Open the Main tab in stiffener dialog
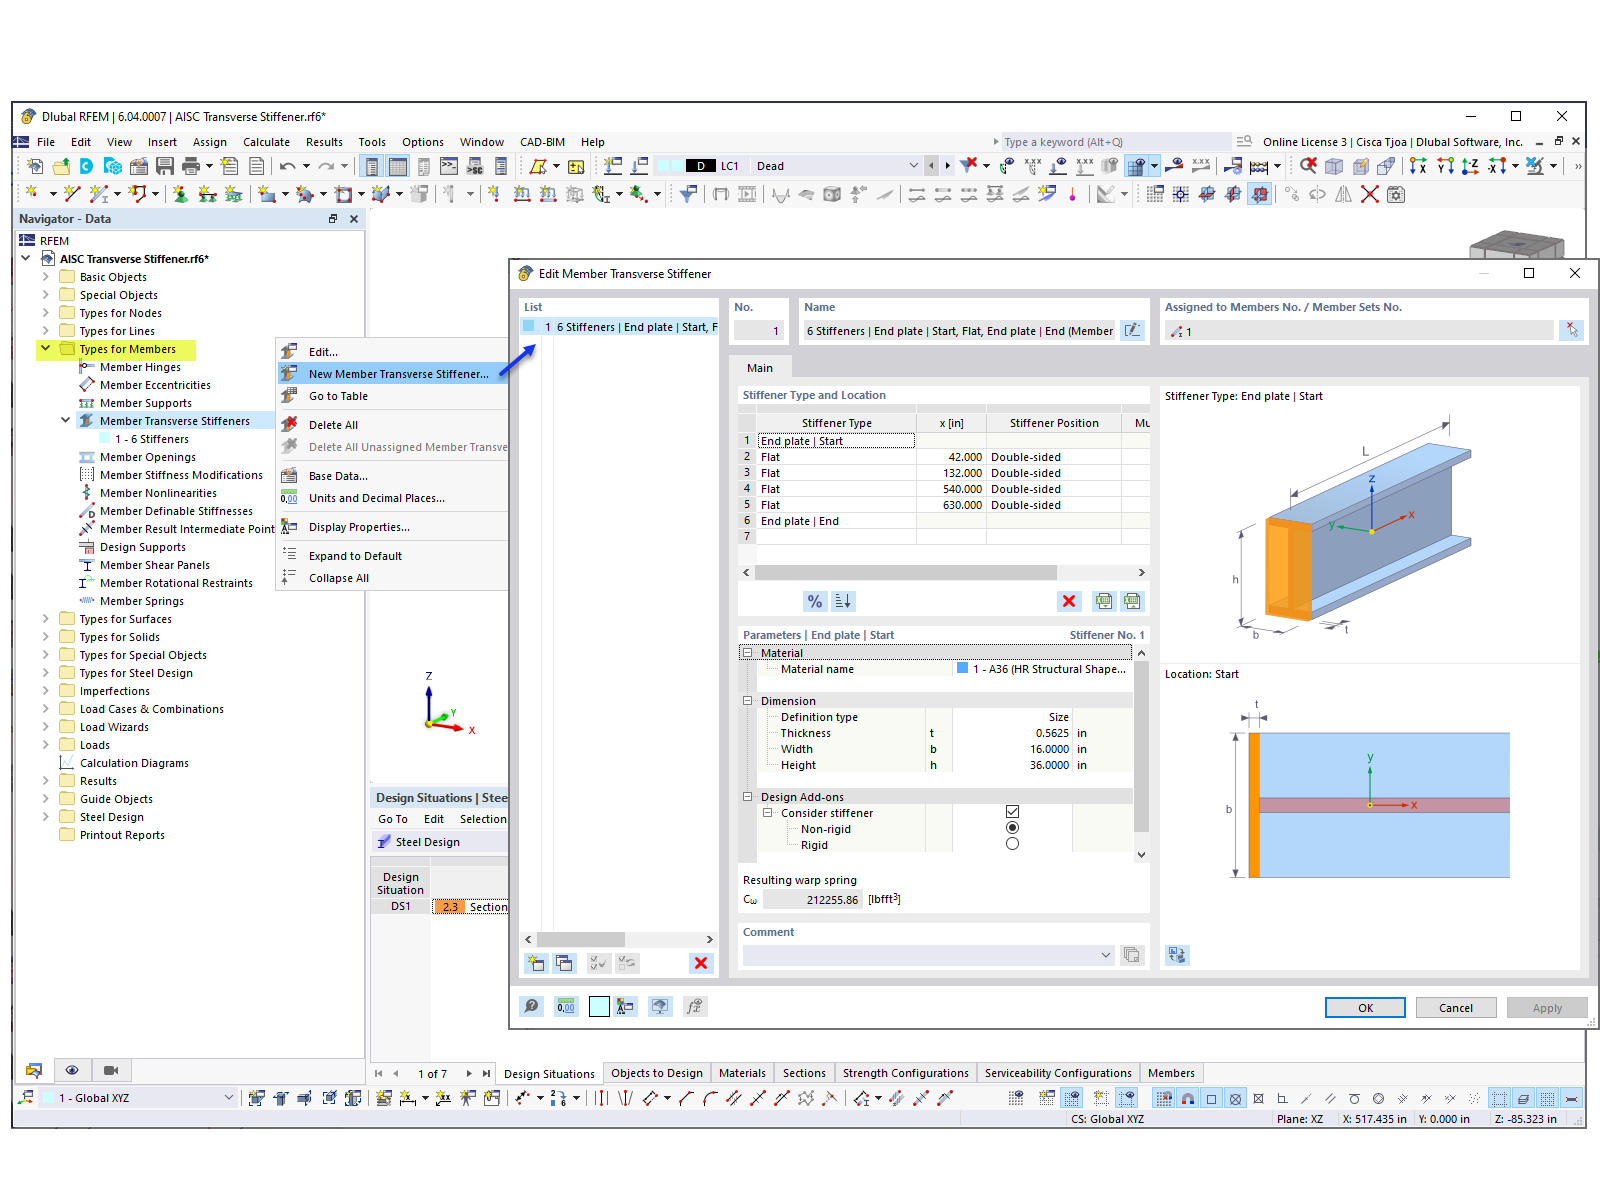1600x1200 pixels. [760, 368]
